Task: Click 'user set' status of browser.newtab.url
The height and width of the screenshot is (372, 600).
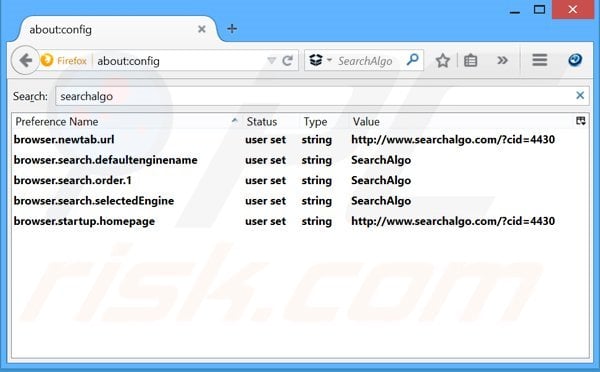Action: (266, 140)
